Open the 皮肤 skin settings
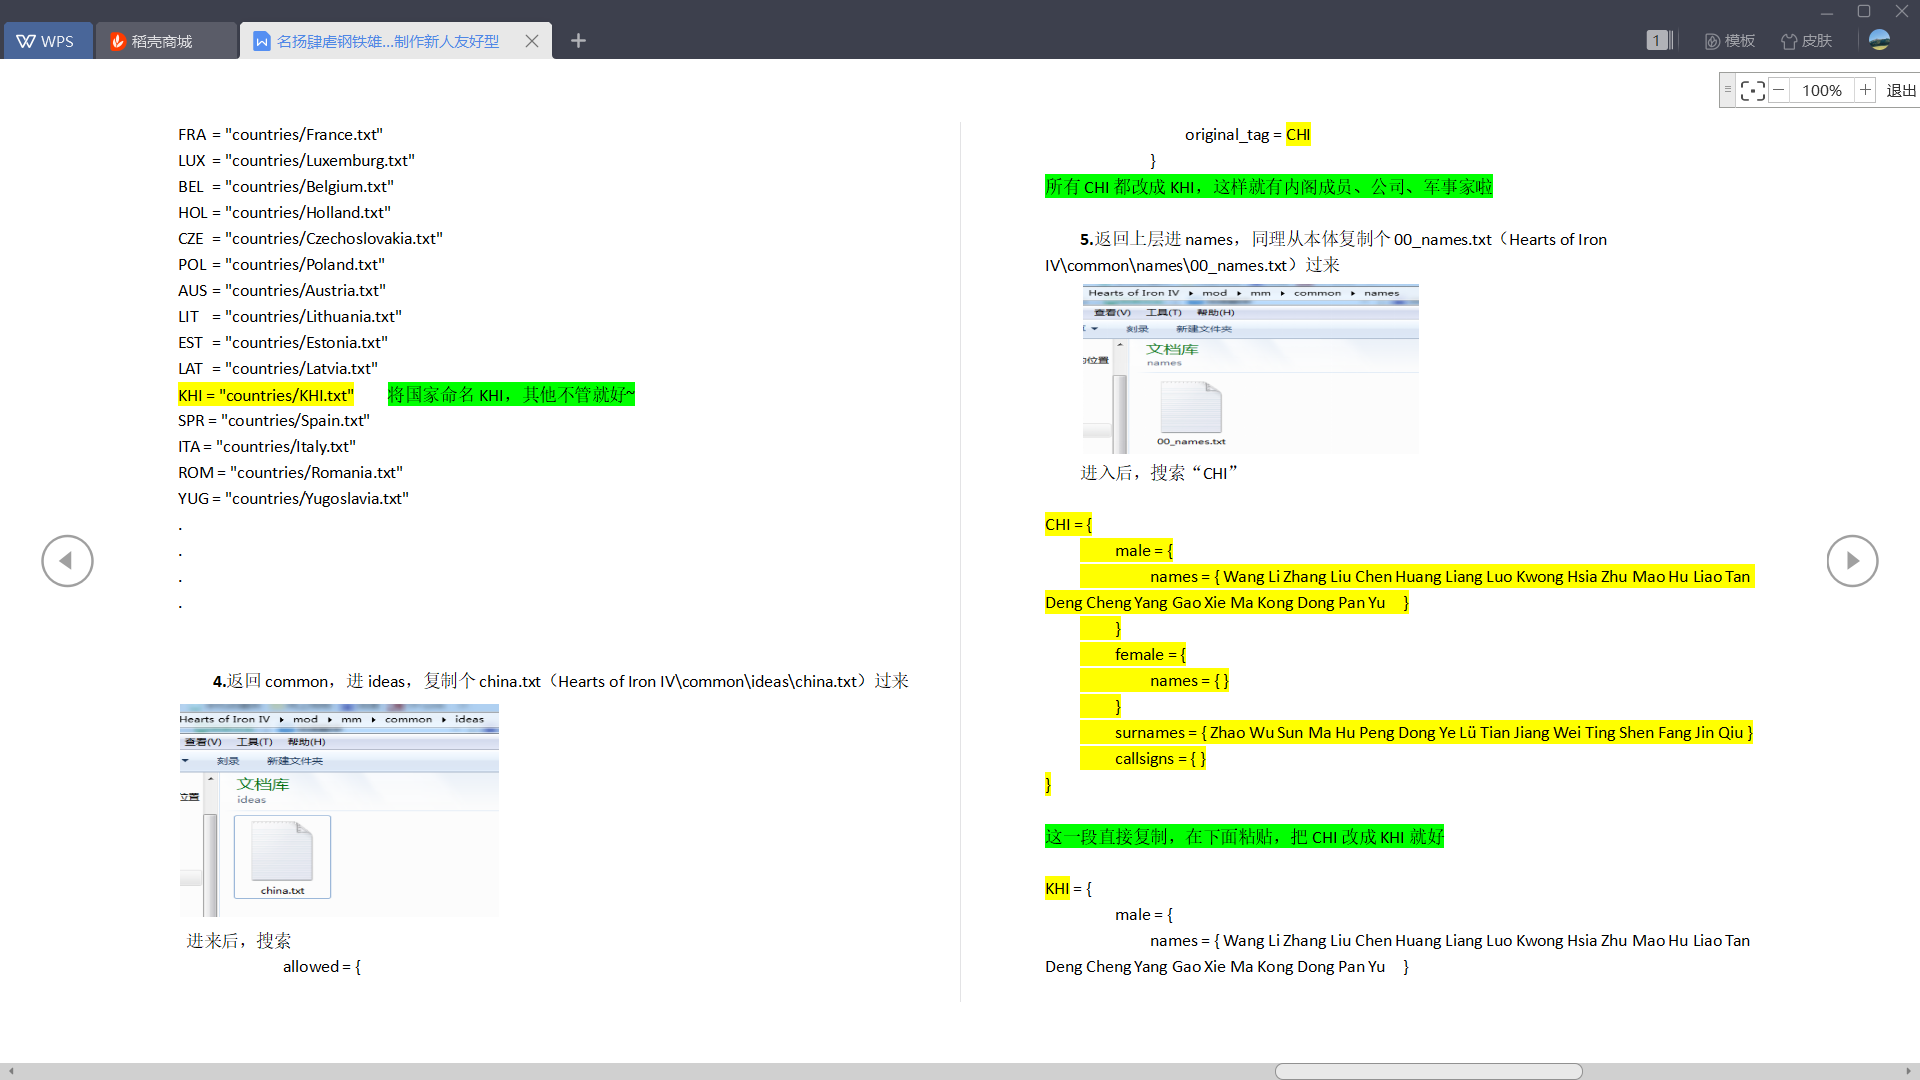 tap(1807, 41)
